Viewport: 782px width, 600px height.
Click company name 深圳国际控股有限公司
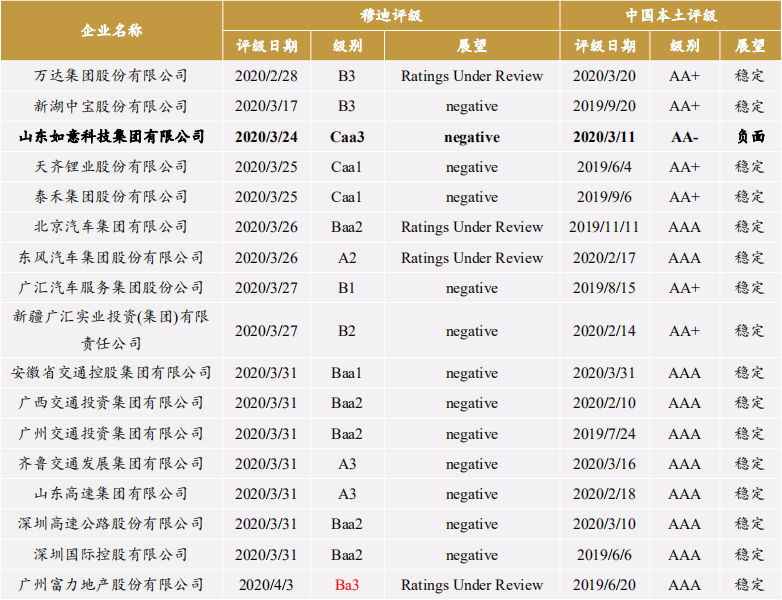pos(111,555)
